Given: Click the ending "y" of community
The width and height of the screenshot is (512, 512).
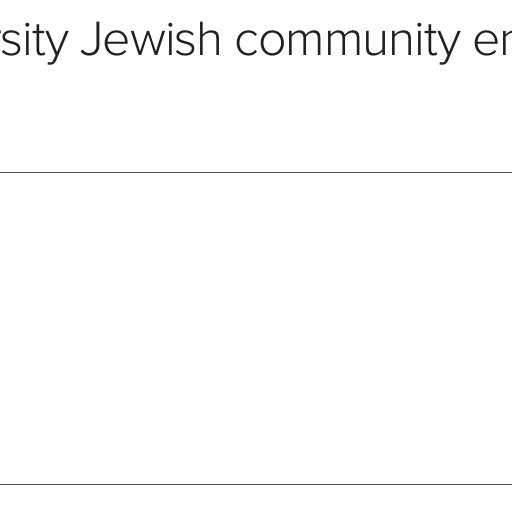Looking at the screenshot, I should tap(447, 47).
